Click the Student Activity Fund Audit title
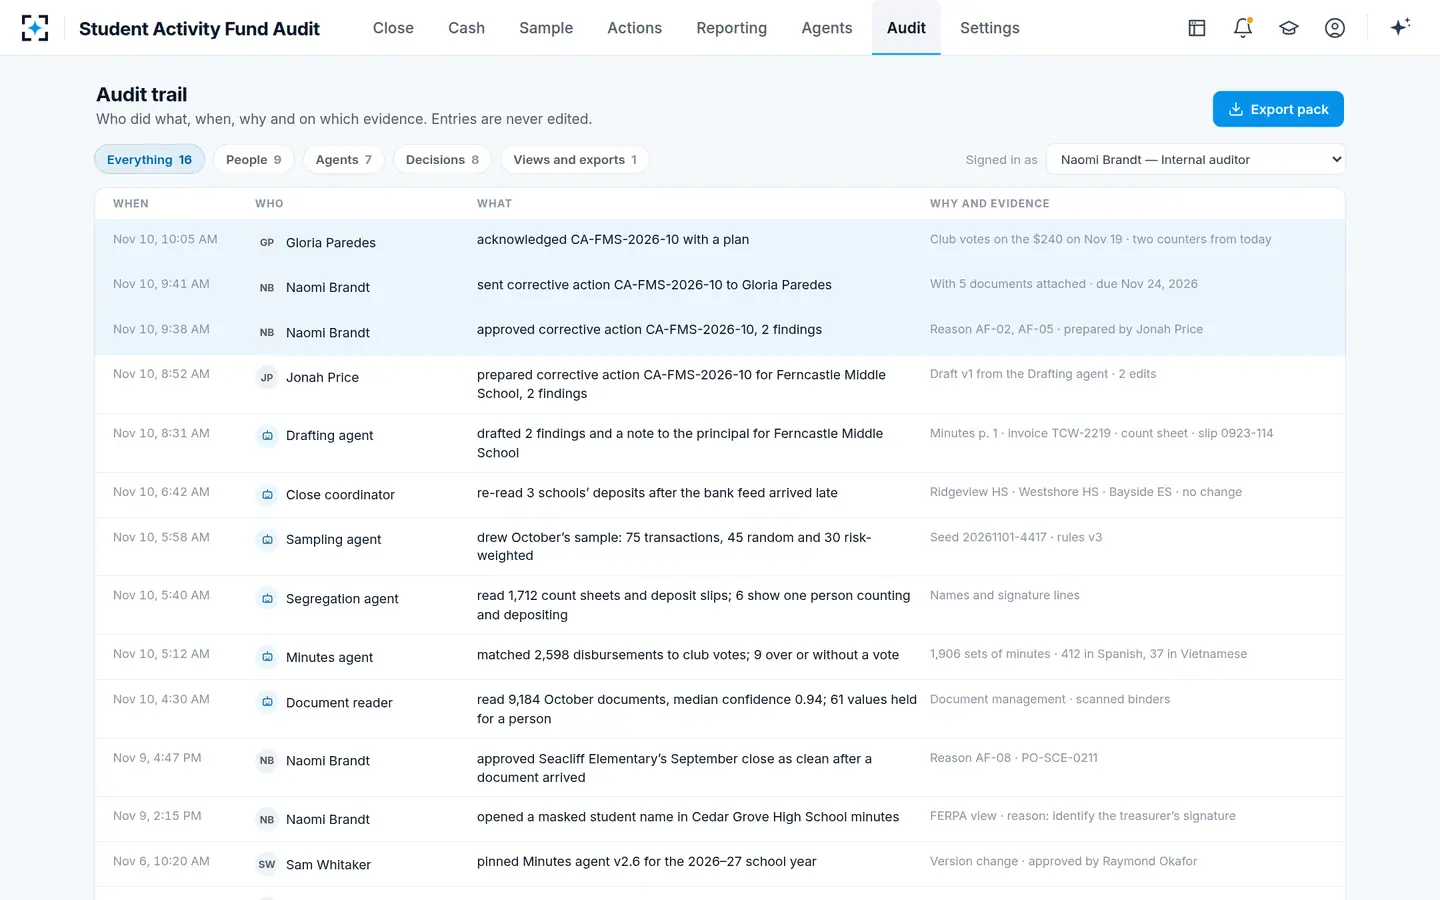The width and height of the screenshot is (1440, 900). point(199,29)
